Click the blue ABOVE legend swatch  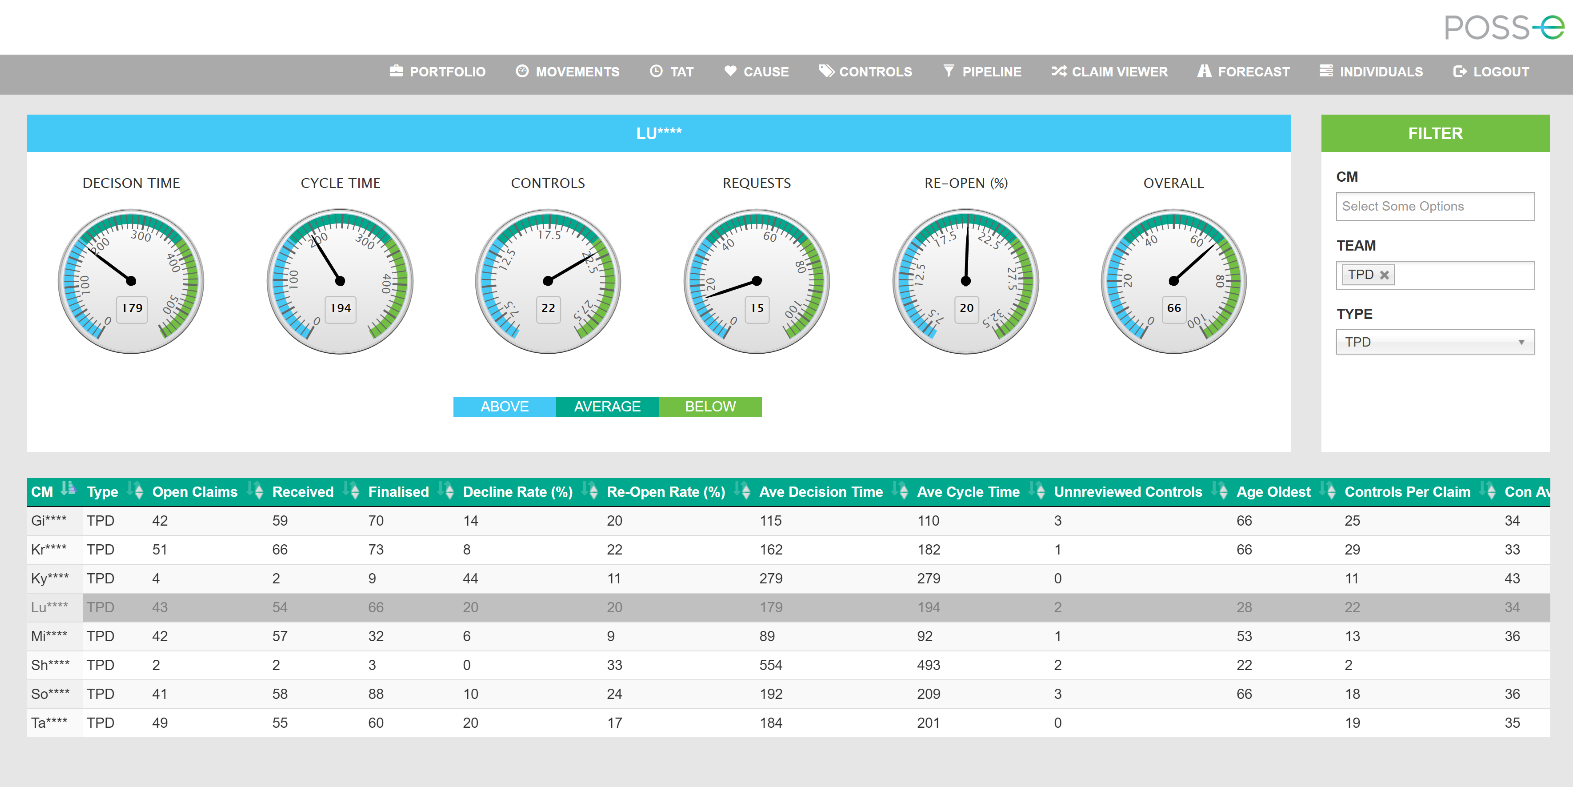[504, 407]
